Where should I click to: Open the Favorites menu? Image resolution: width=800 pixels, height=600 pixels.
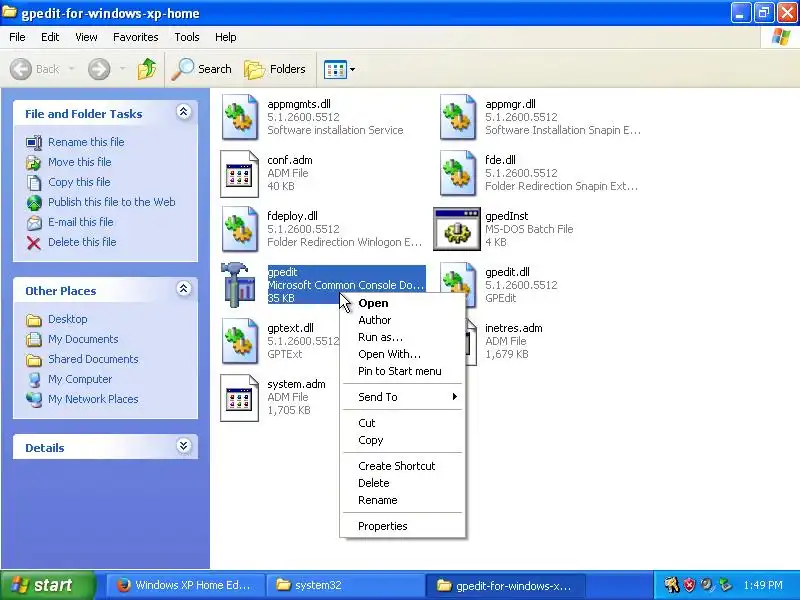click(136, 37)
